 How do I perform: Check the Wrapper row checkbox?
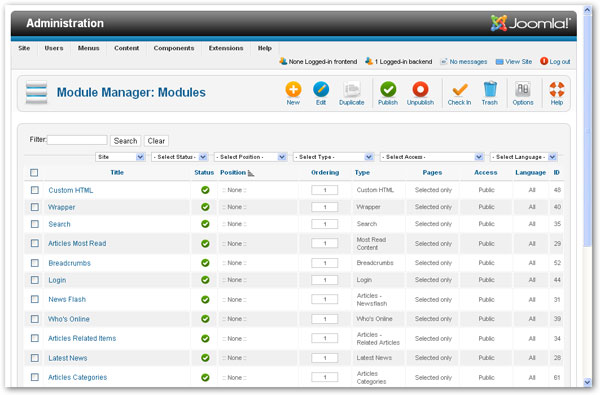point(34,207)
